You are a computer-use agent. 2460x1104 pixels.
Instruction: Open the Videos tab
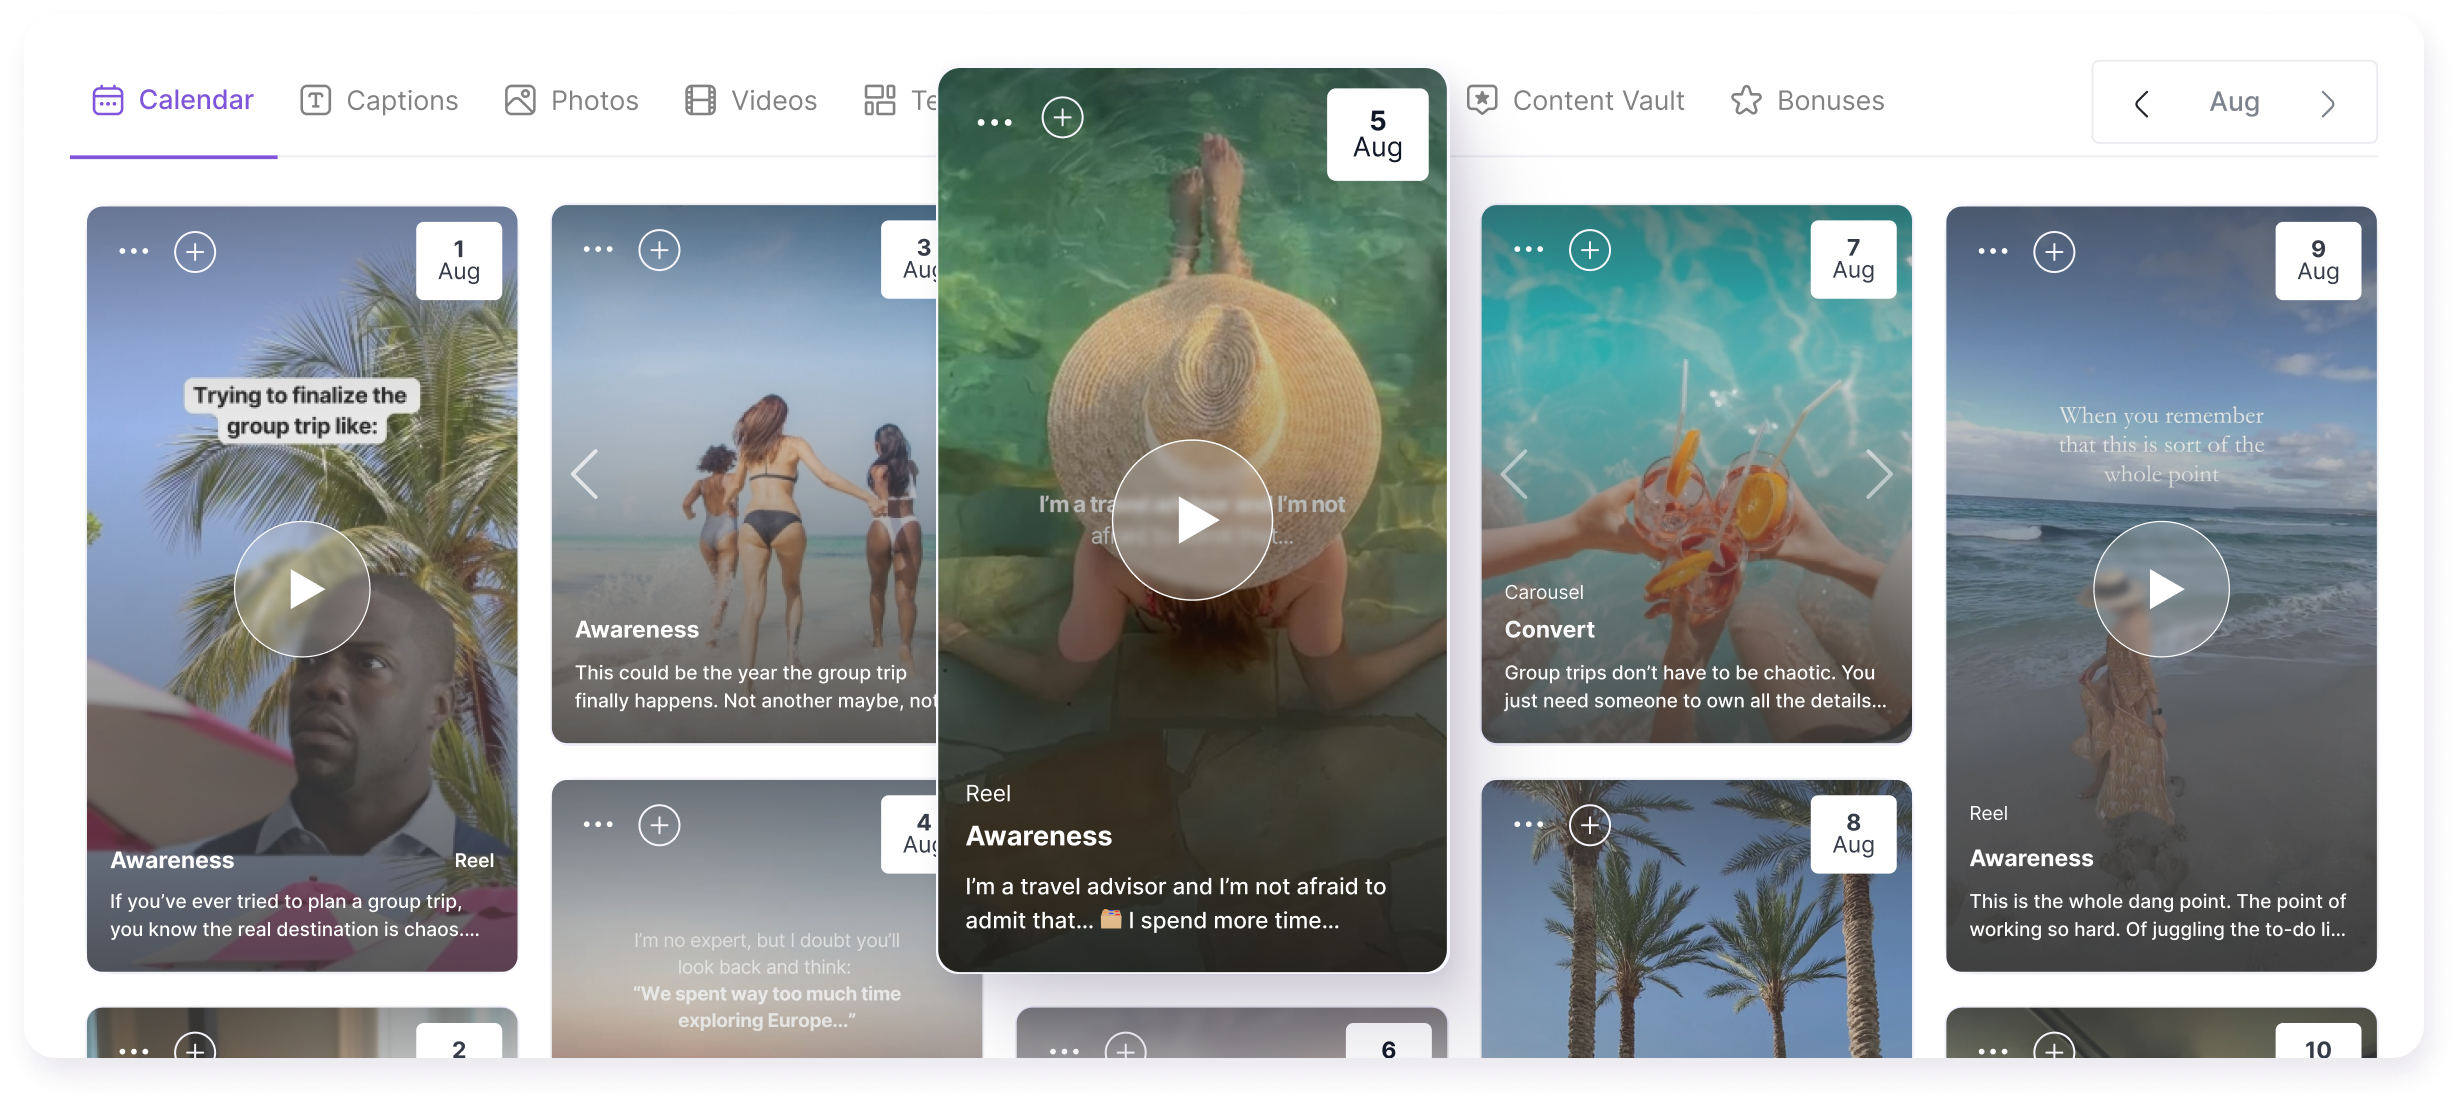751,100
